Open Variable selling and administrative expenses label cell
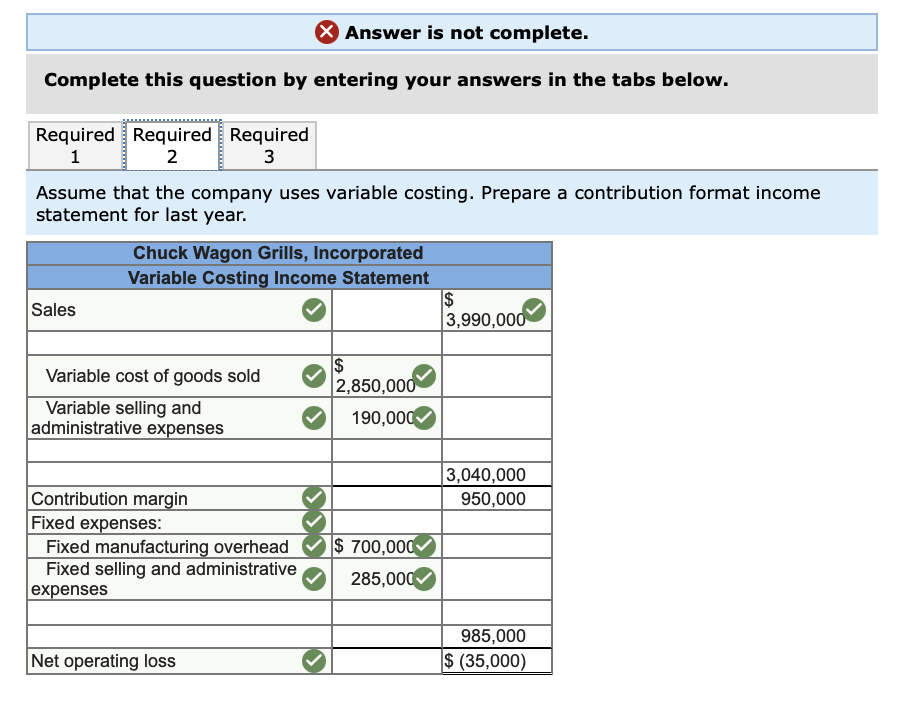The height and width of the screenshot is (702, 916). [179, 418]
